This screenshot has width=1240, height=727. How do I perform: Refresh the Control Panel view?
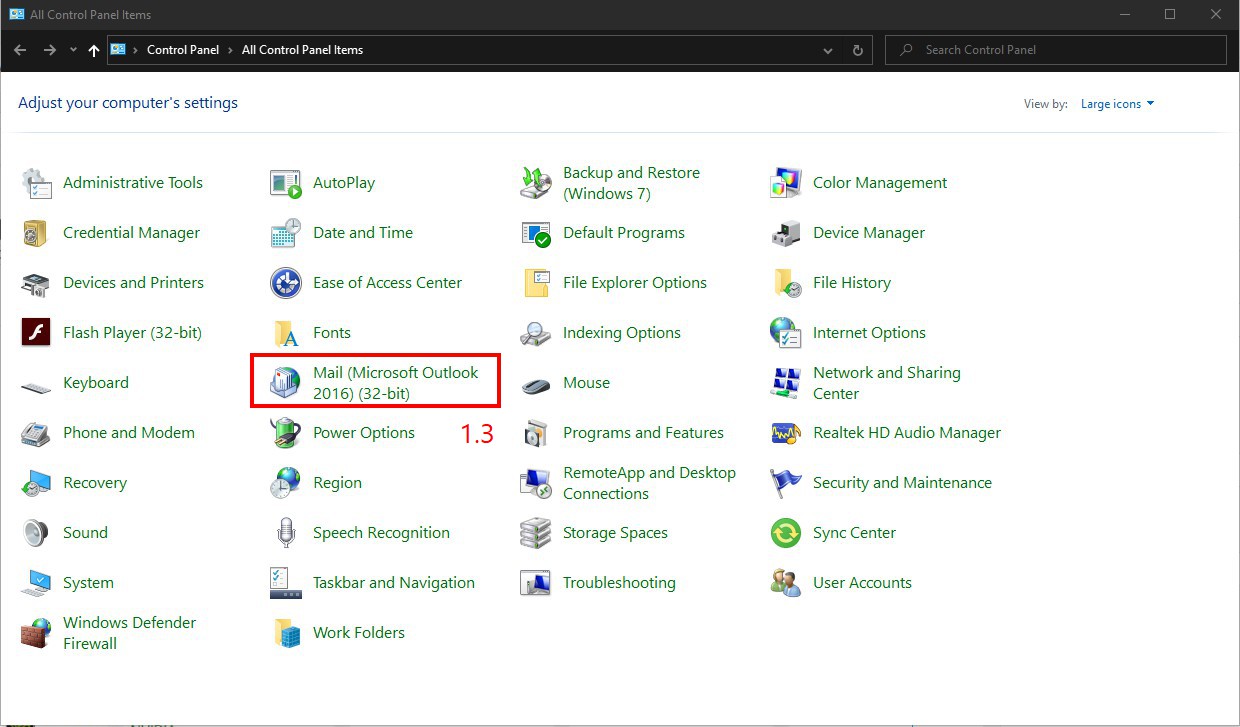point(858,50)
